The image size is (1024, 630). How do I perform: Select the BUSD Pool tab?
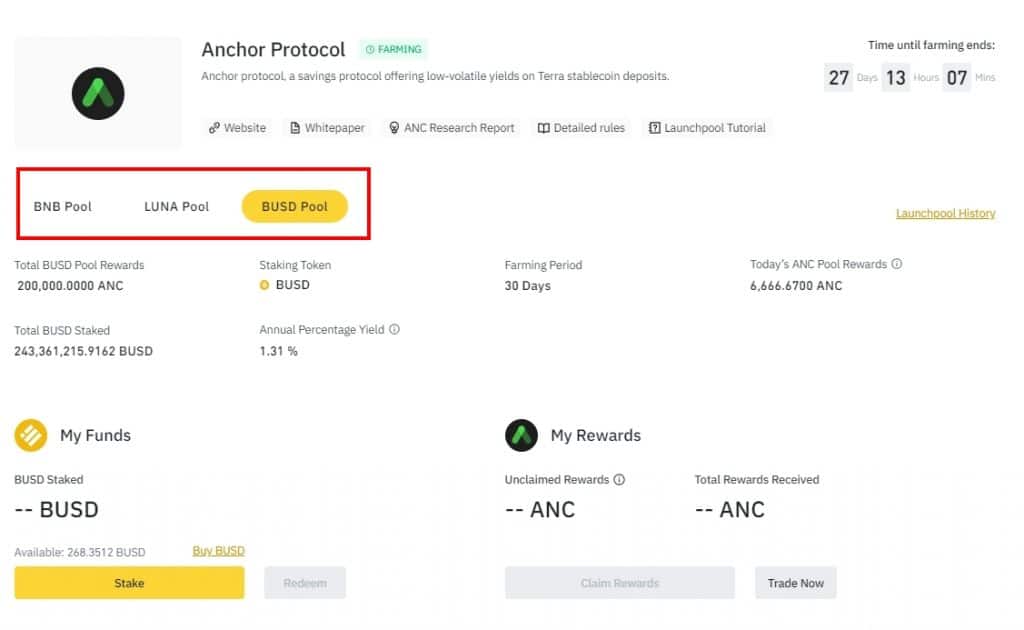pyautogui.click(x=295, y=206)
